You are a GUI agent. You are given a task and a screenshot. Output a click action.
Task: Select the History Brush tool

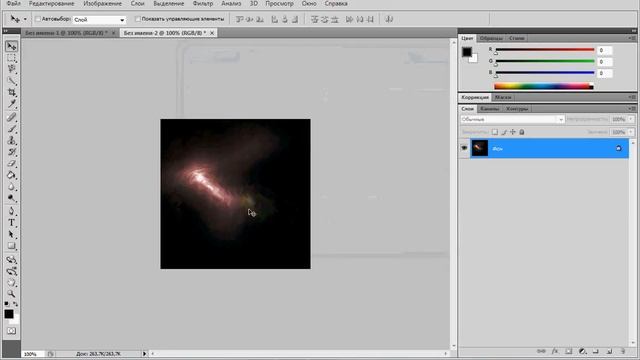click(x=11, y=152)
